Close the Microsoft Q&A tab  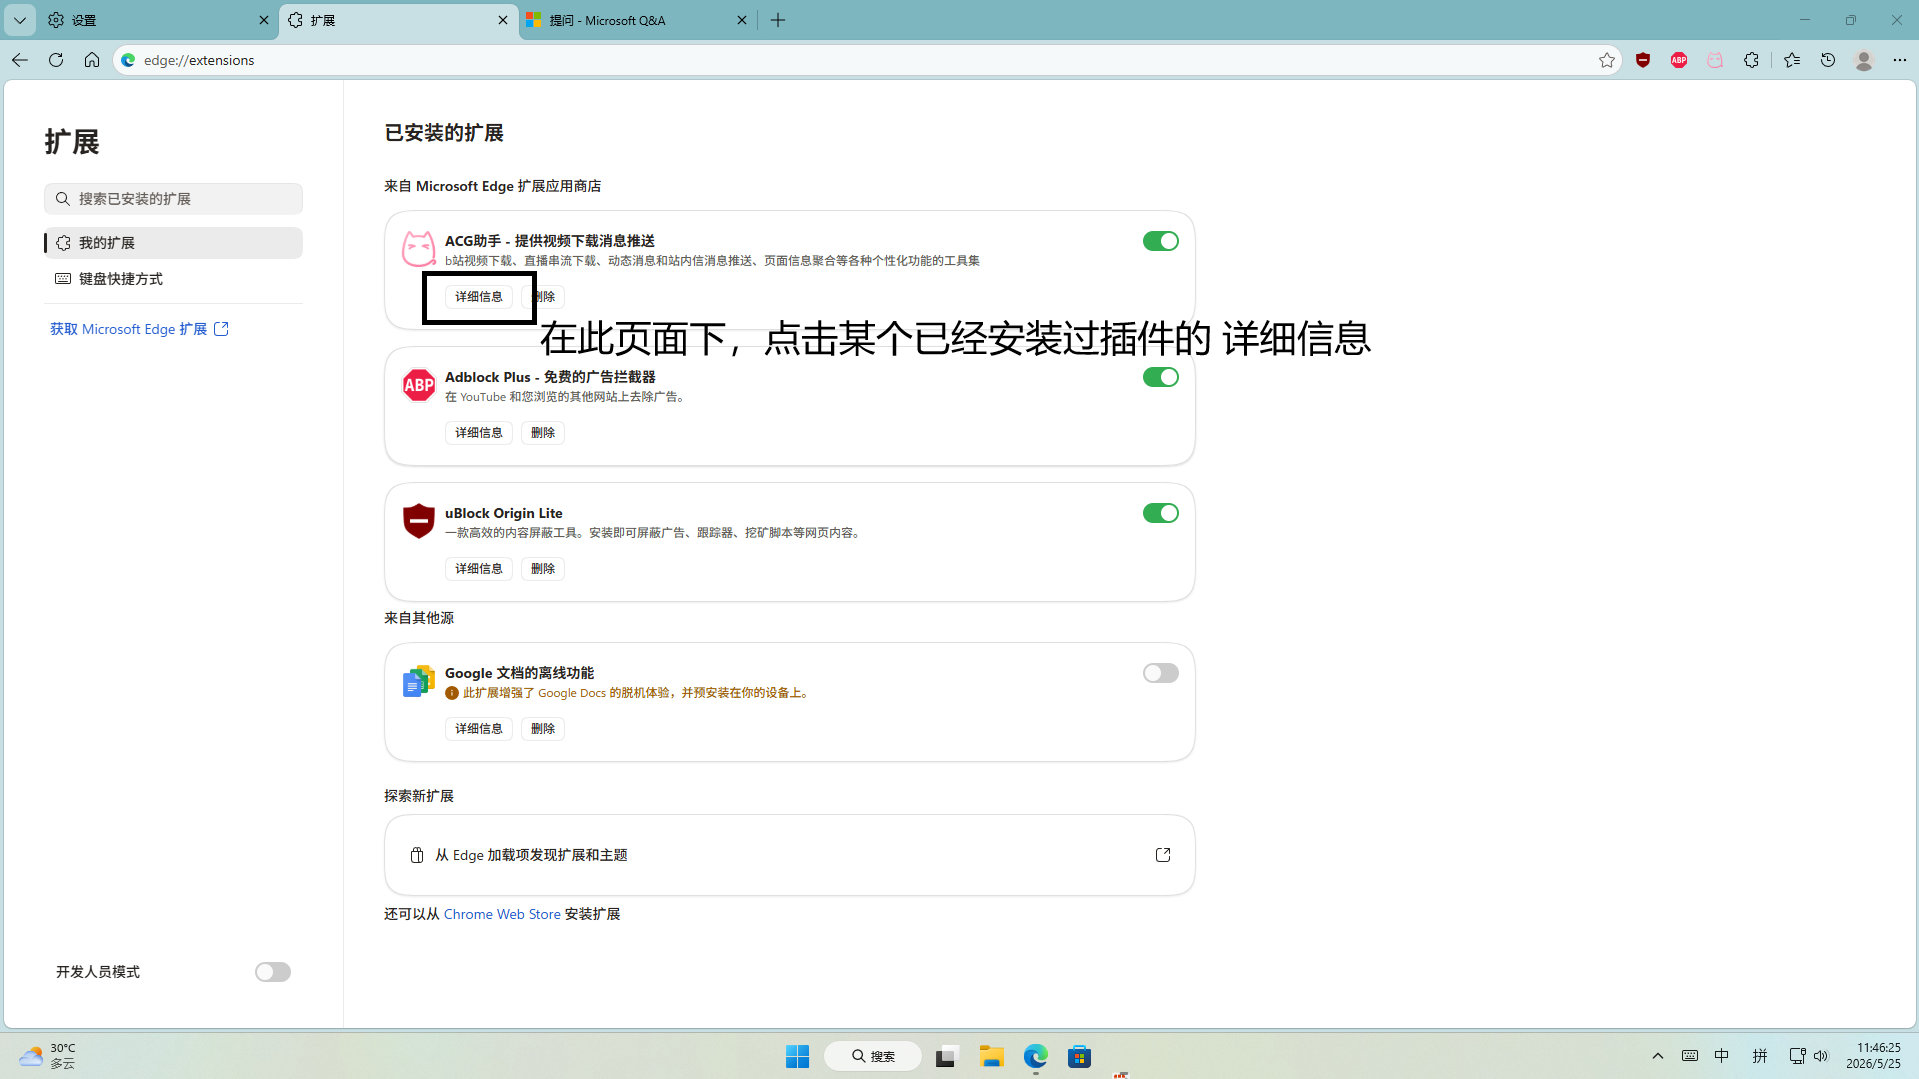point(742,20)
